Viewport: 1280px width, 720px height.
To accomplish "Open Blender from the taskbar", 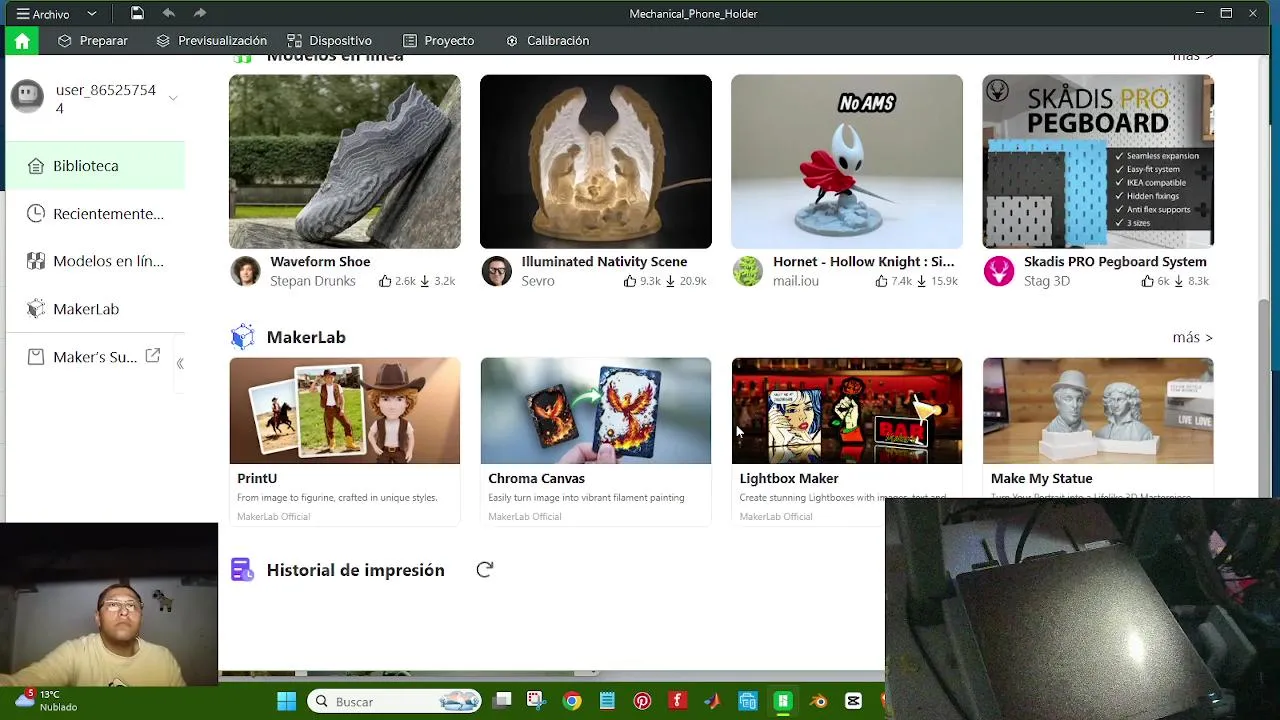I will point(819,701).
